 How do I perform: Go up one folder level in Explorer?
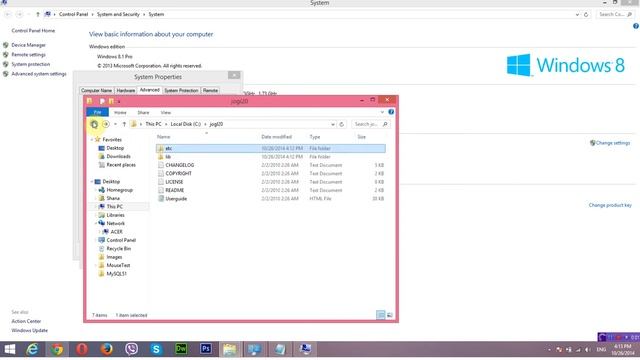124,124
